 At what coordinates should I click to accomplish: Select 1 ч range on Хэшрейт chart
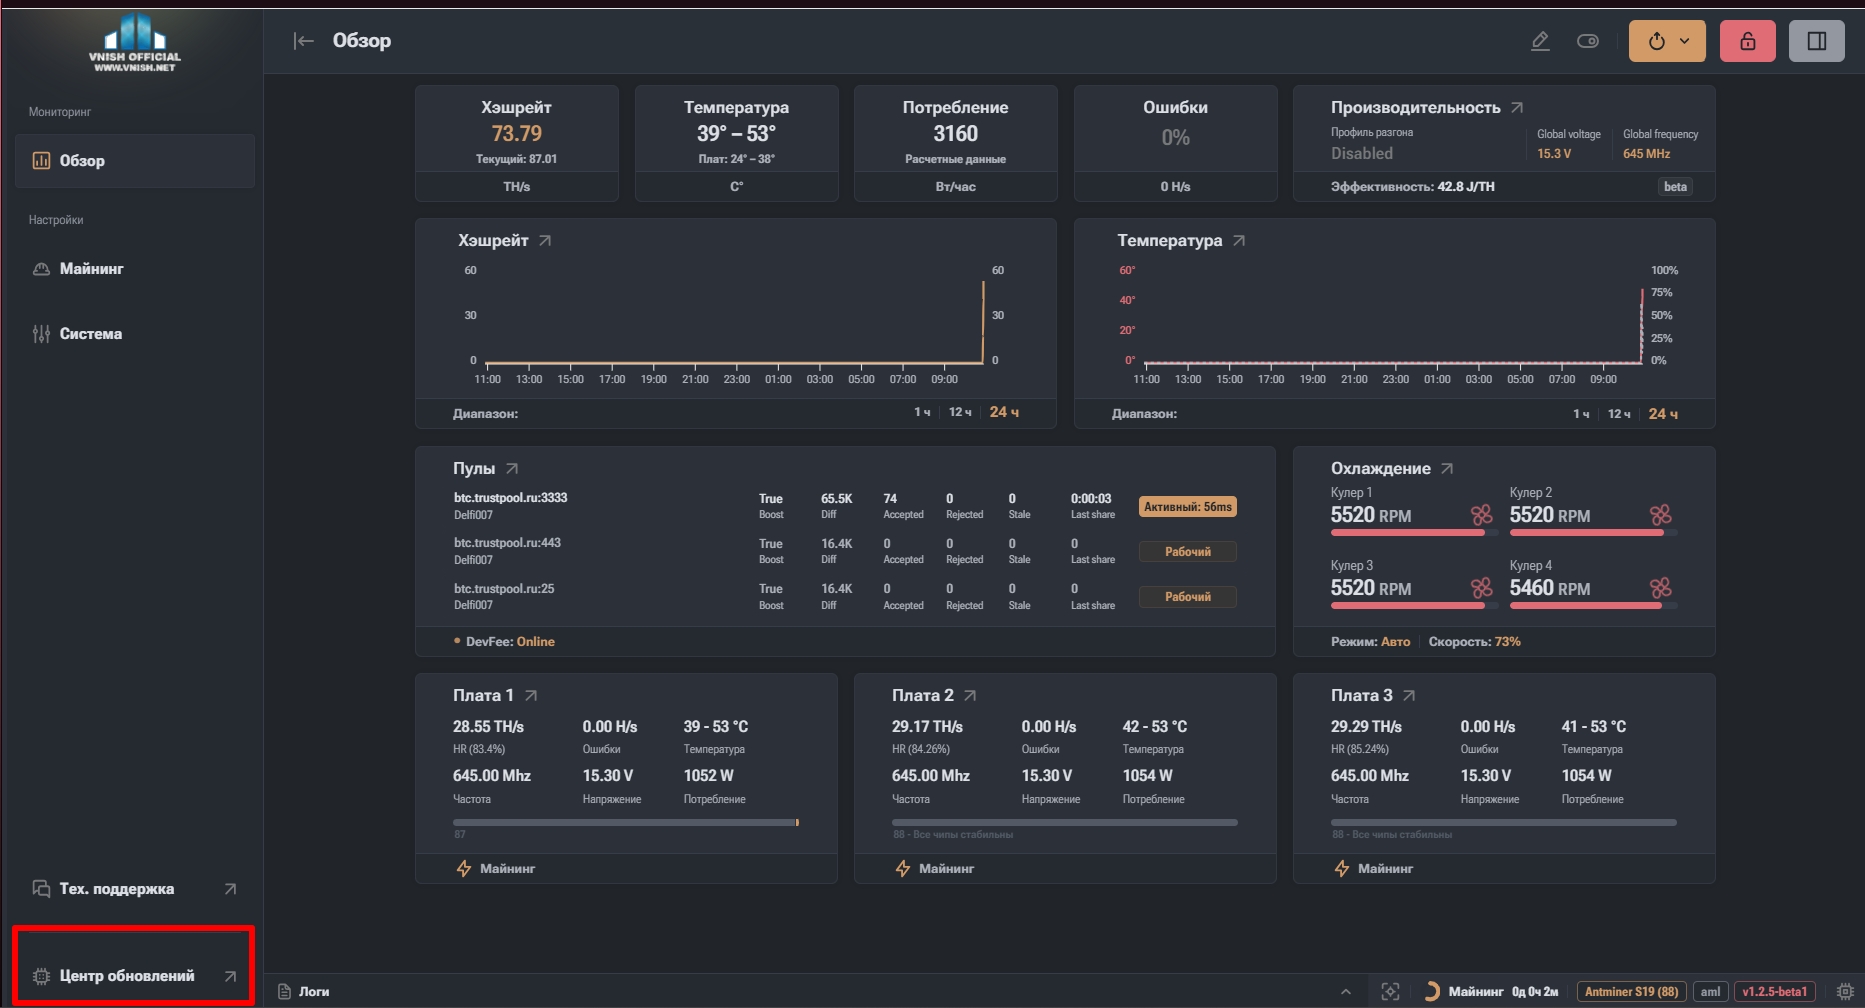pyautogui.click(x=922, y=412)
